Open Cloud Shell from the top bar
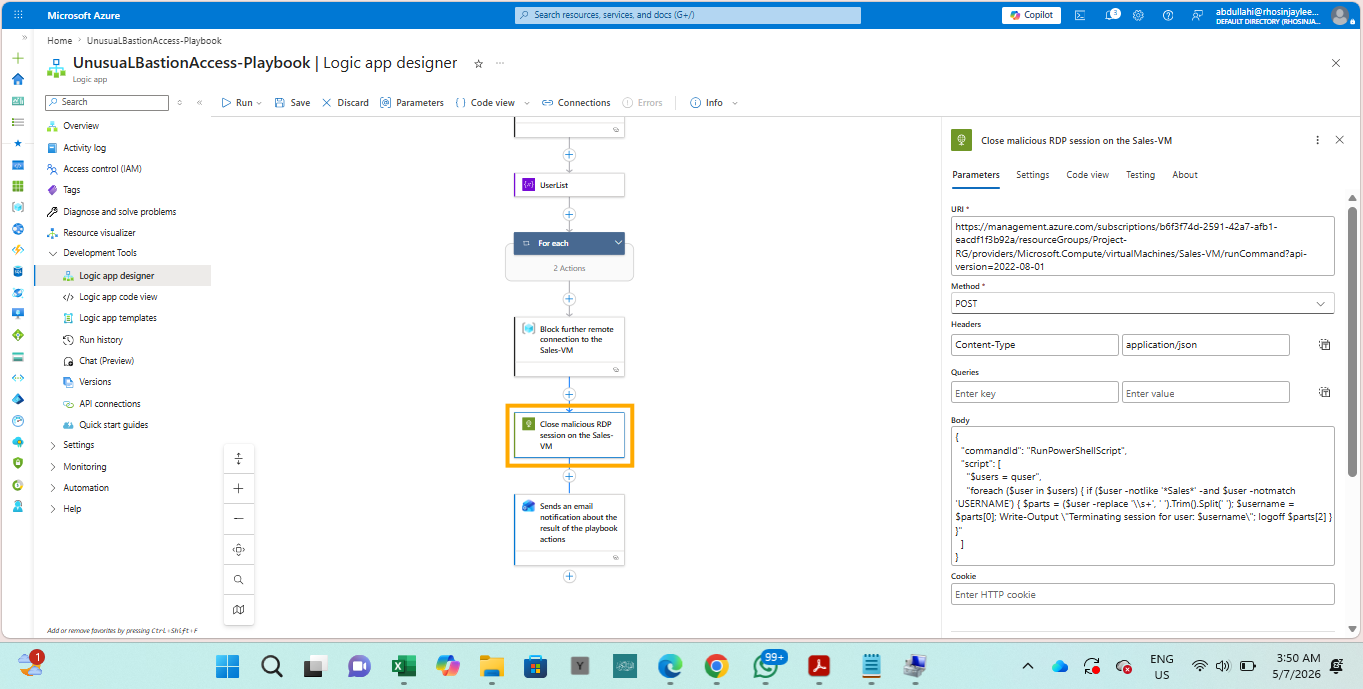Viewport: 1363px width, 689px height. click(x=1080, y=15)
